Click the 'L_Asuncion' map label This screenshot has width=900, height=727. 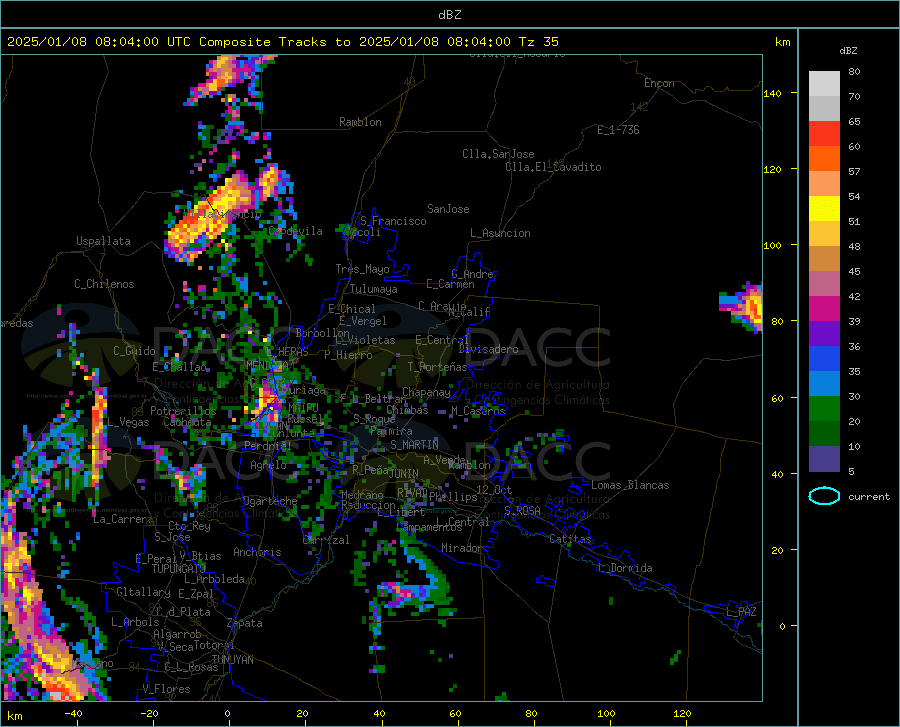click(500, 233)
